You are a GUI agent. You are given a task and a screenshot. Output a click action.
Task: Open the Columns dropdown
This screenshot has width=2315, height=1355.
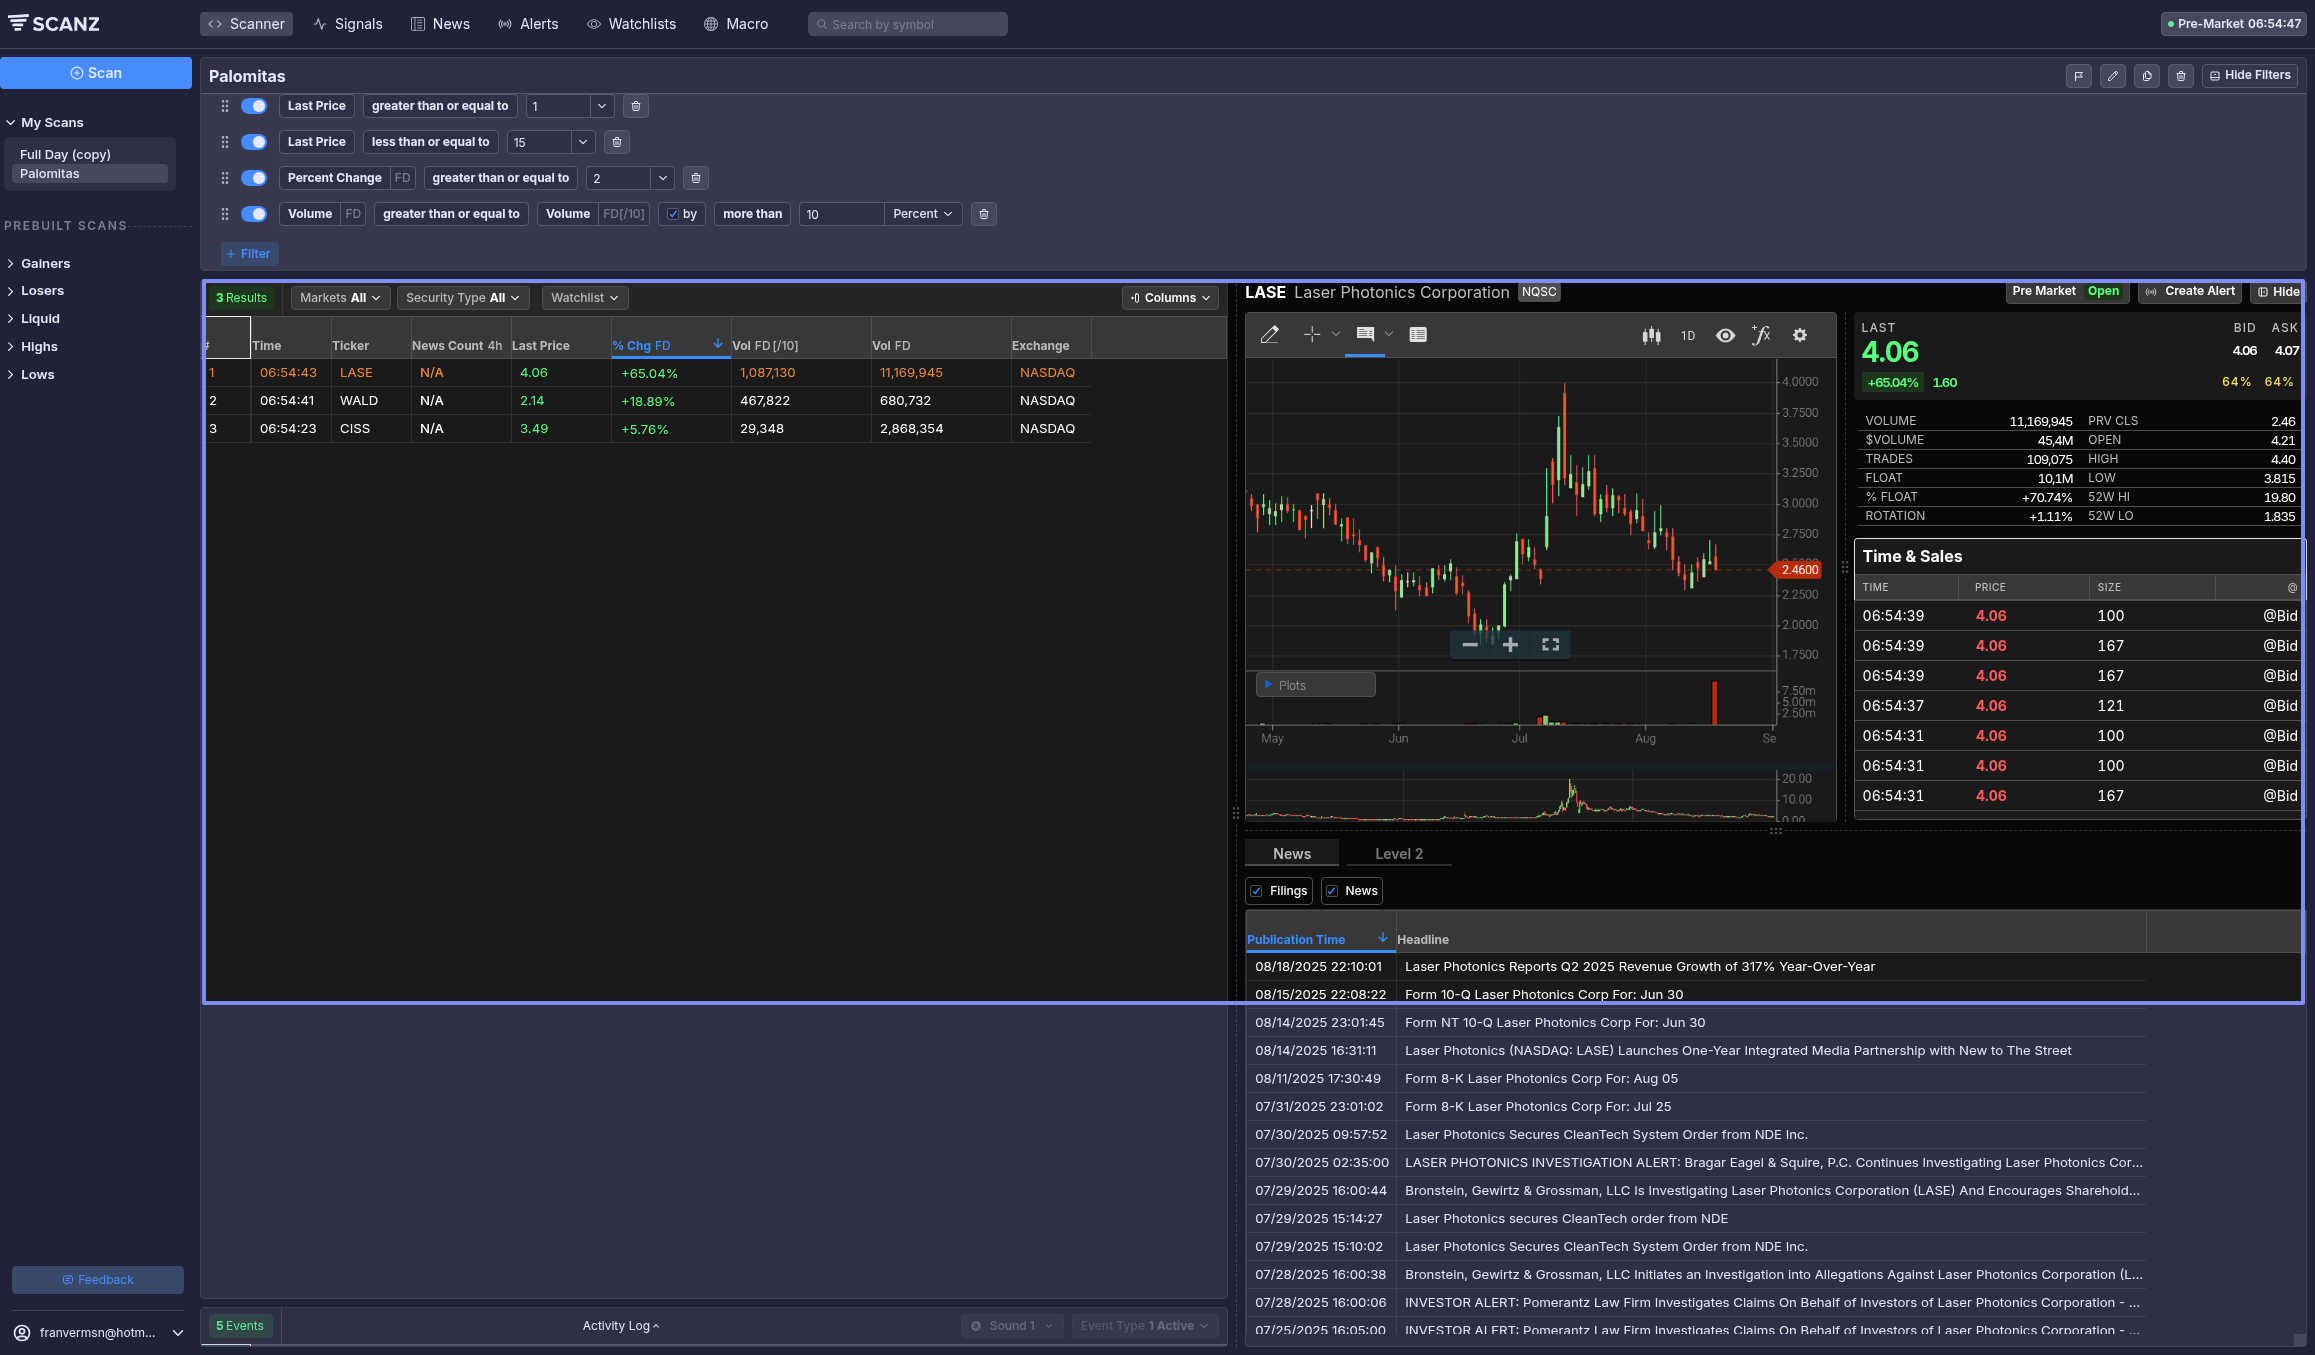1170,298
